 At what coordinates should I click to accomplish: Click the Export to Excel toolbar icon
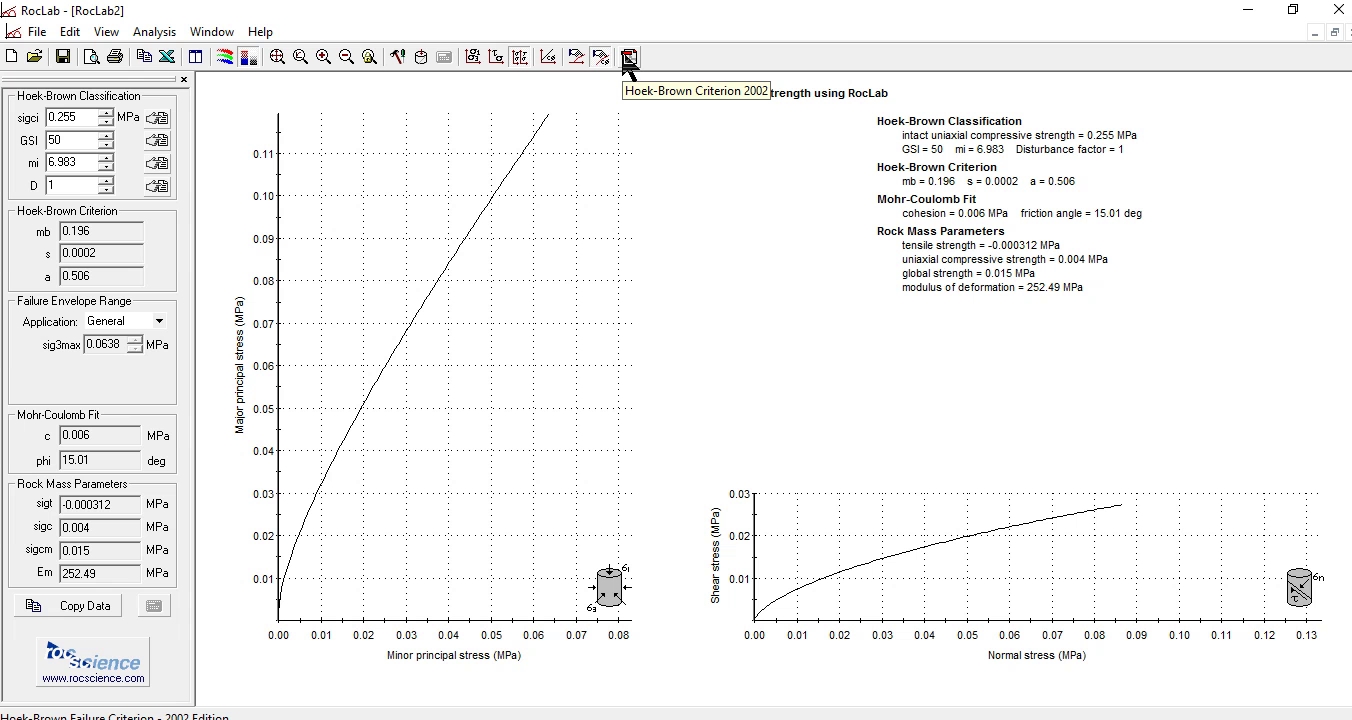(167, 57)
